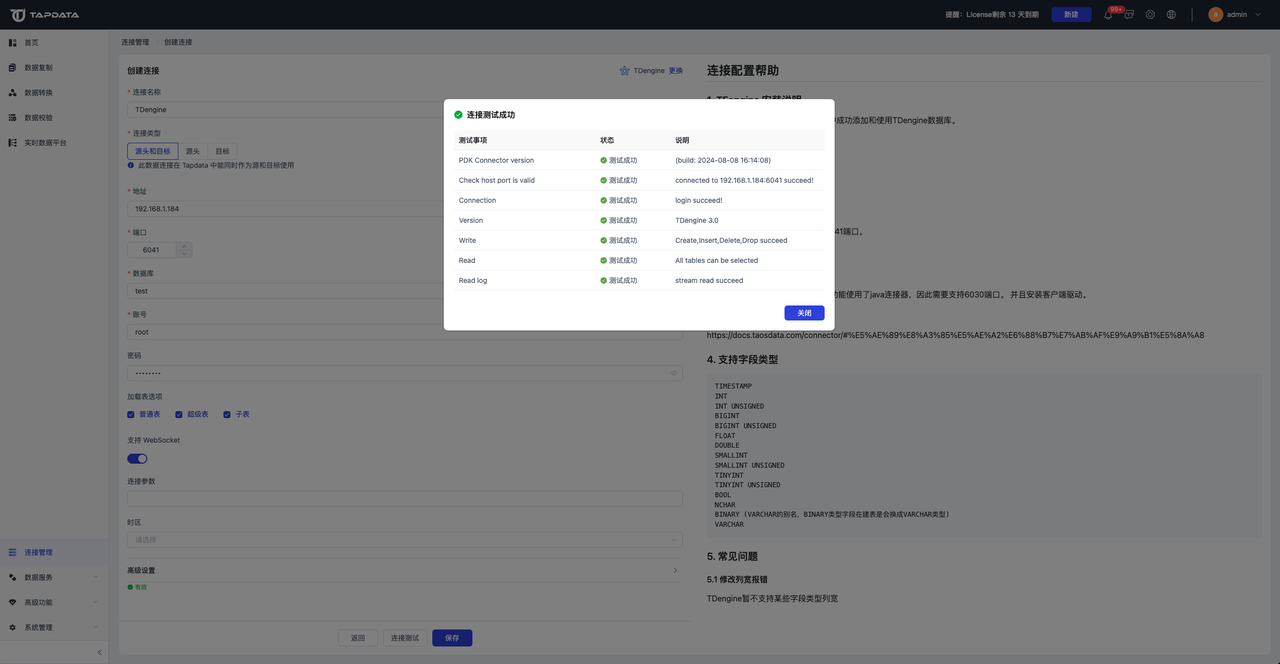Click the globe language icon
This screenshot has height=664, width=1280.
point(1171,15)
